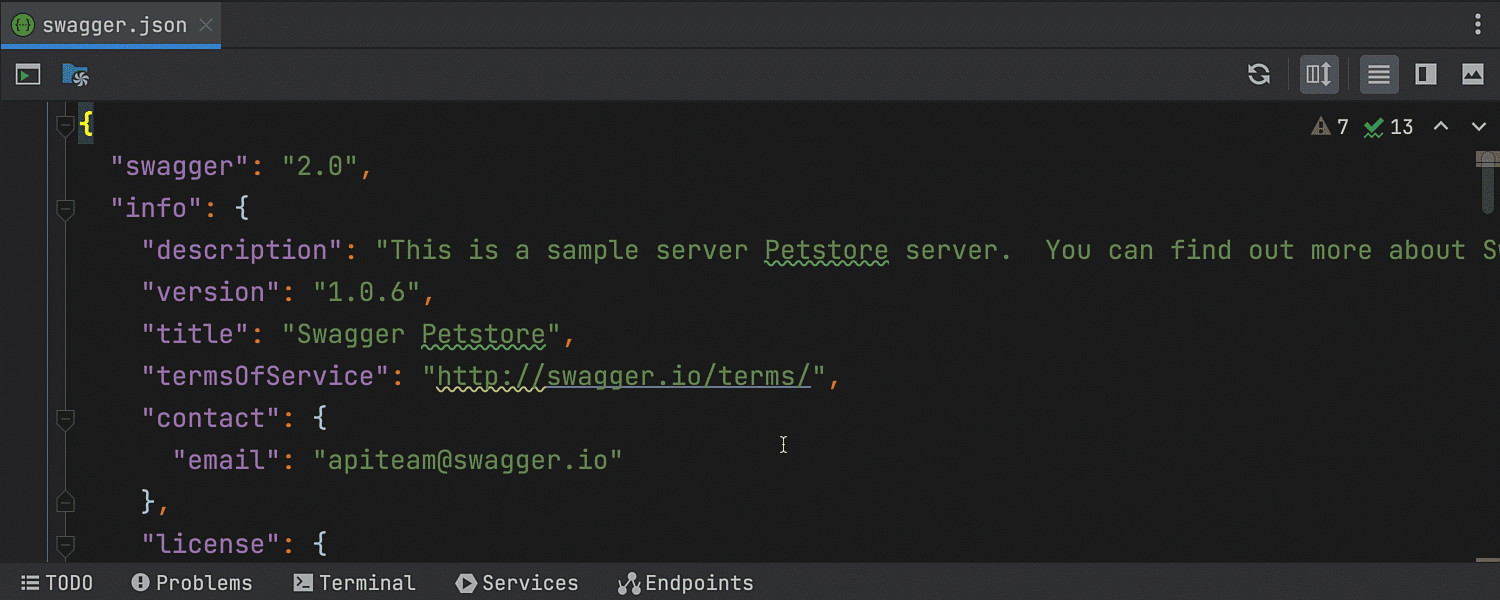Click the "license" key
Screen dimensions: 1500x600
click(x=212, y=545)
